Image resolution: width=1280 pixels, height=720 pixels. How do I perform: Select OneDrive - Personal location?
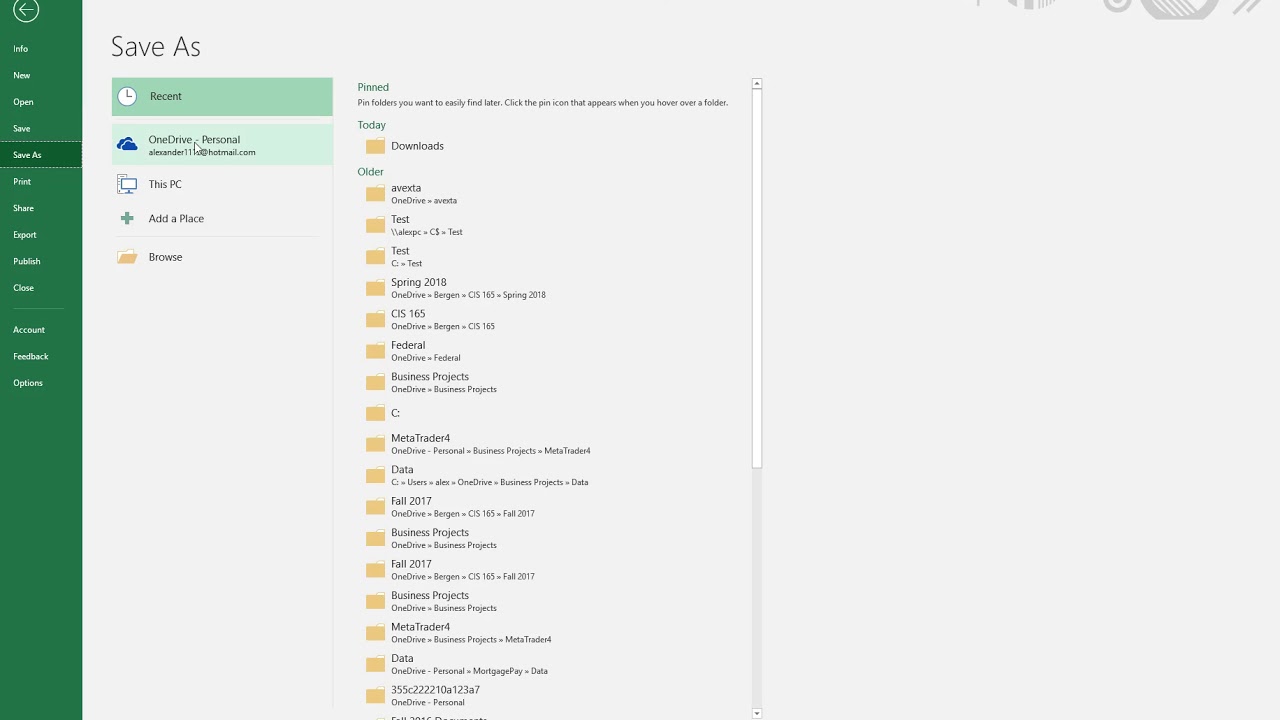click(222, 145)
